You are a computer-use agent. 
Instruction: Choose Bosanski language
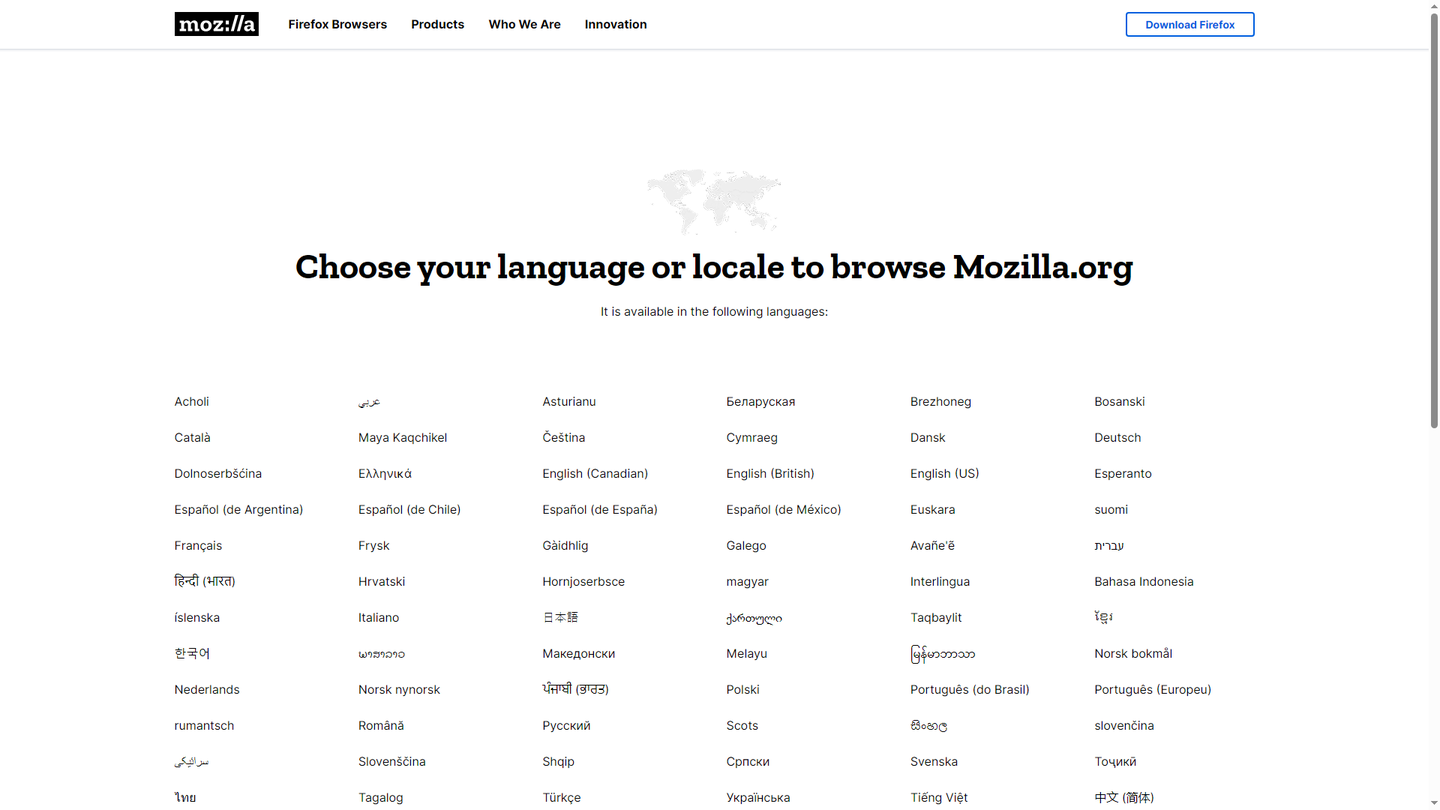1119,401
